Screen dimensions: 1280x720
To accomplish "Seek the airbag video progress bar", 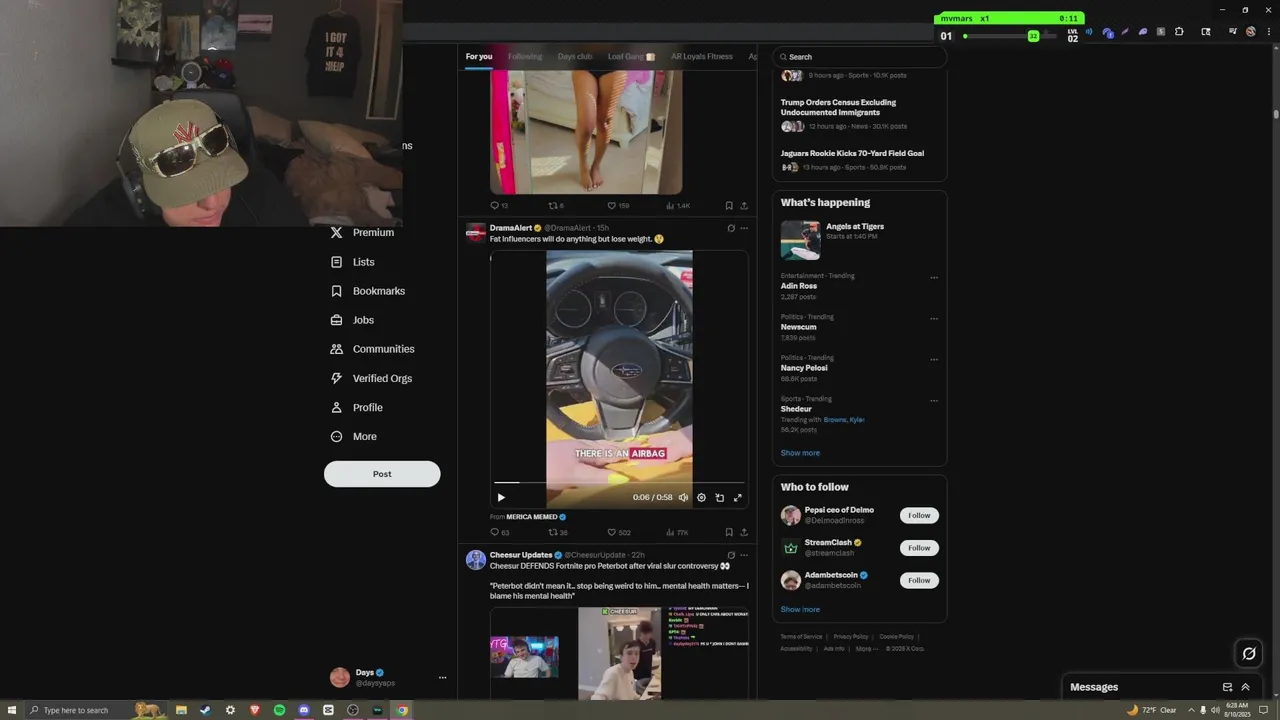I will click(x=619, y=483).
